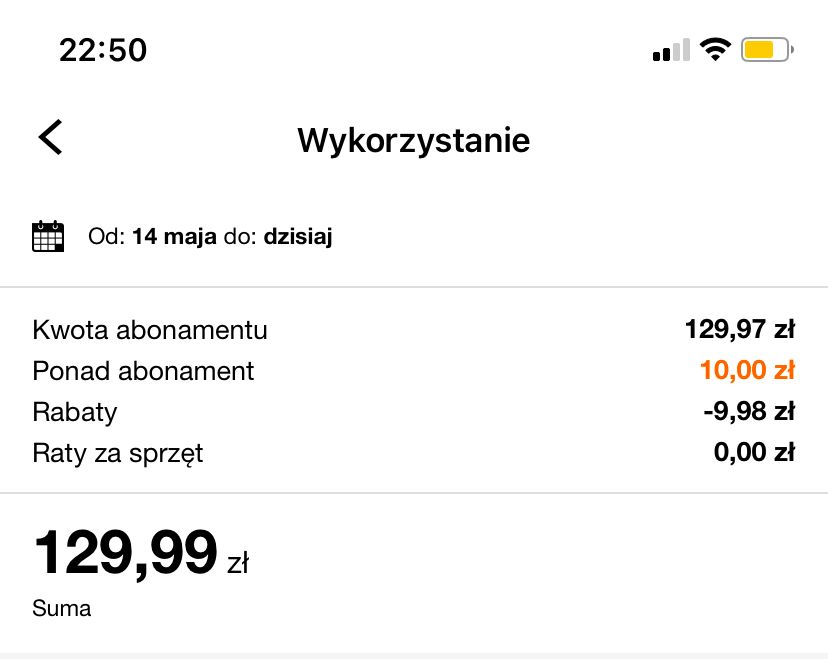The width and height of the screenshot is (828, 659).
Task: Open the Rabaty row
Action: tap(75, 412)
